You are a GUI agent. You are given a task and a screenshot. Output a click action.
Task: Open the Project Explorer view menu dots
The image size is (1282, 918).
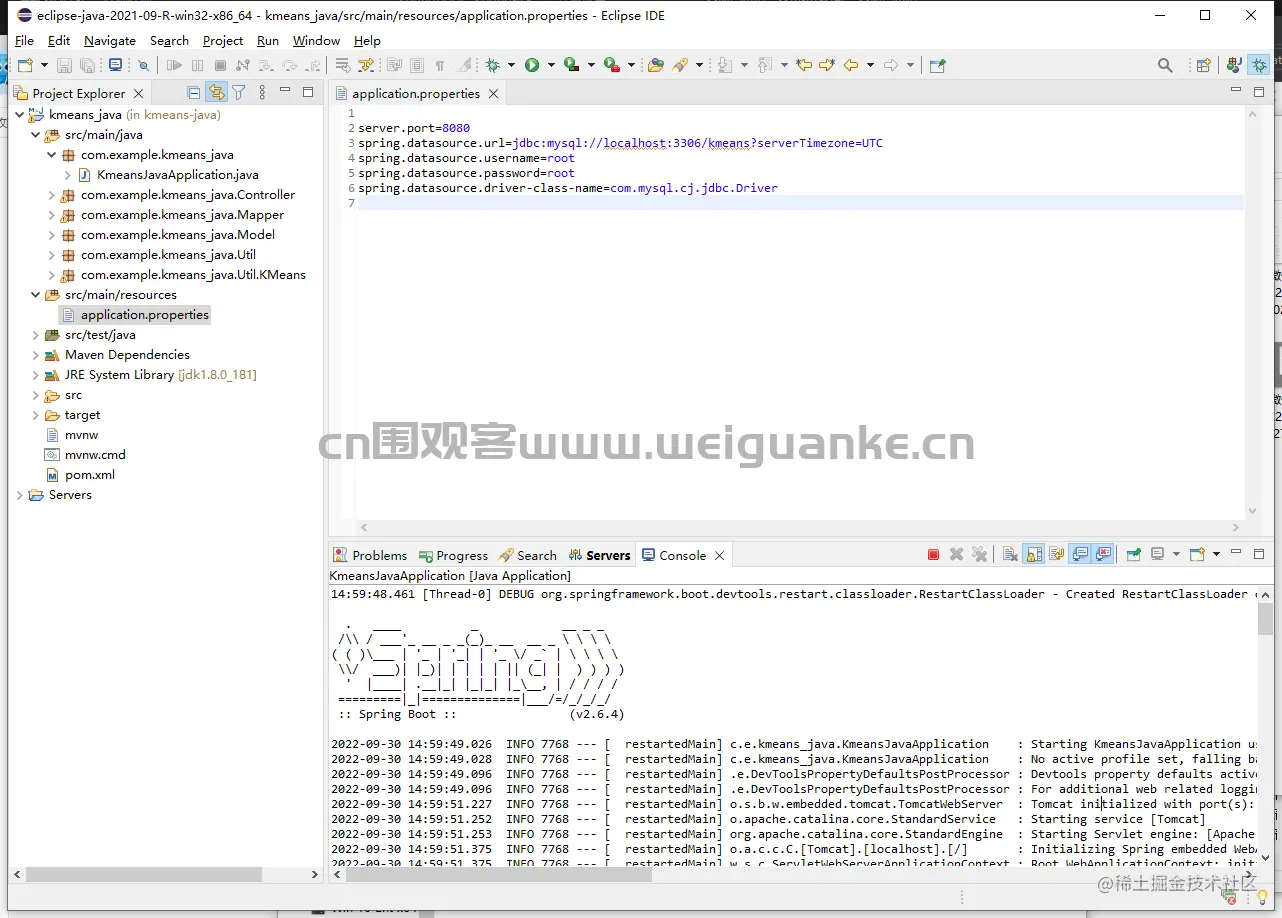click(262, 93)
